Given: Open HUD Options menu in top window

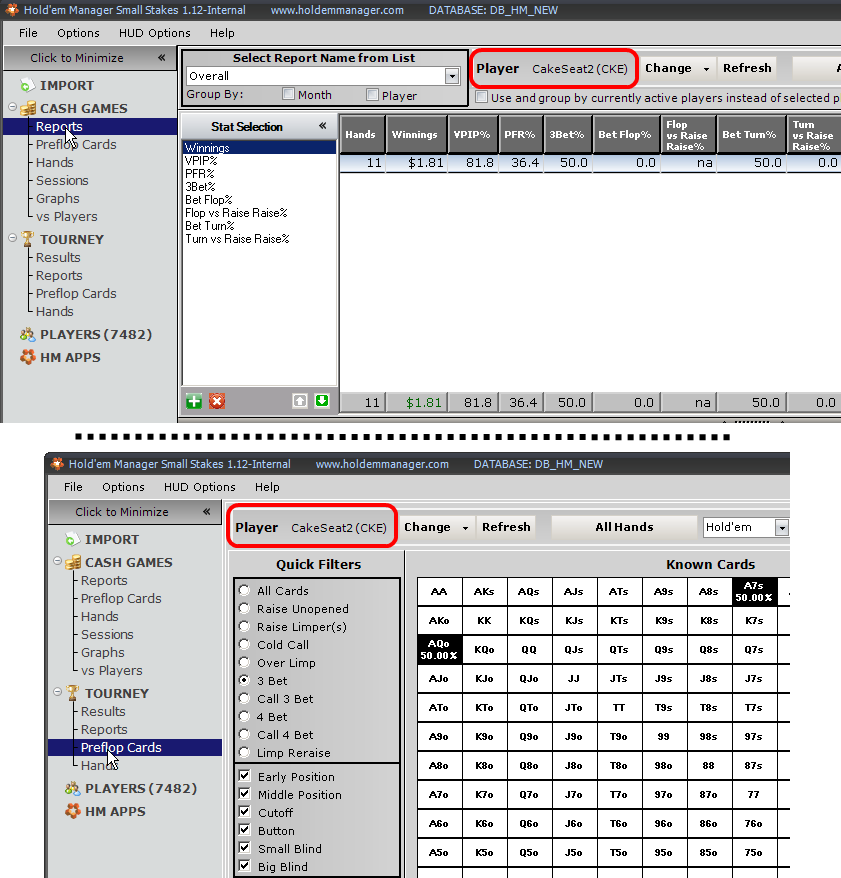Looking at the screenshot, I should point(155,33).
